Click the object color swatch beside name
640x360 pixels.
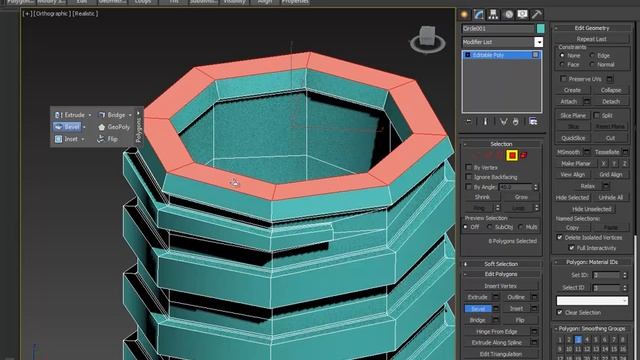pos(540,29)
